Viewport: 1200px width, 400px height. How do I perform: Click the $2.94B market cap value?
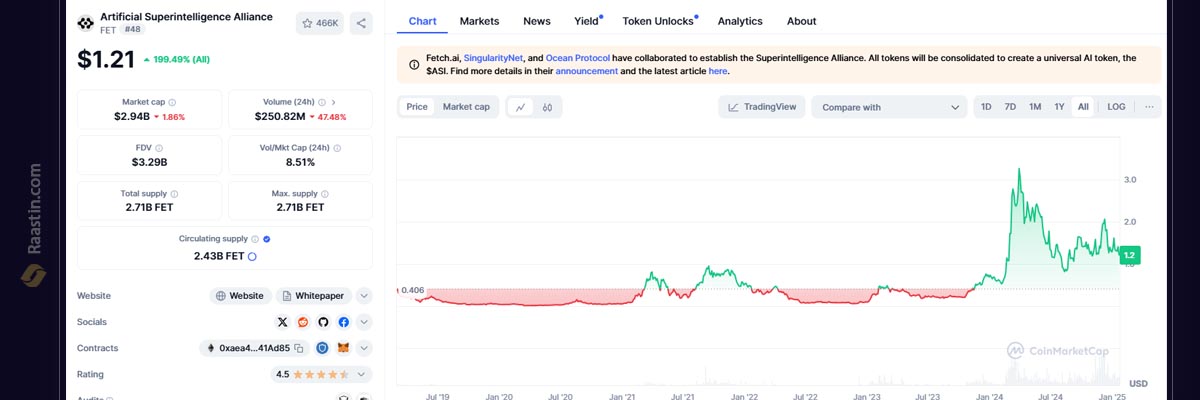pyautogui.click(x=131, y=117)
